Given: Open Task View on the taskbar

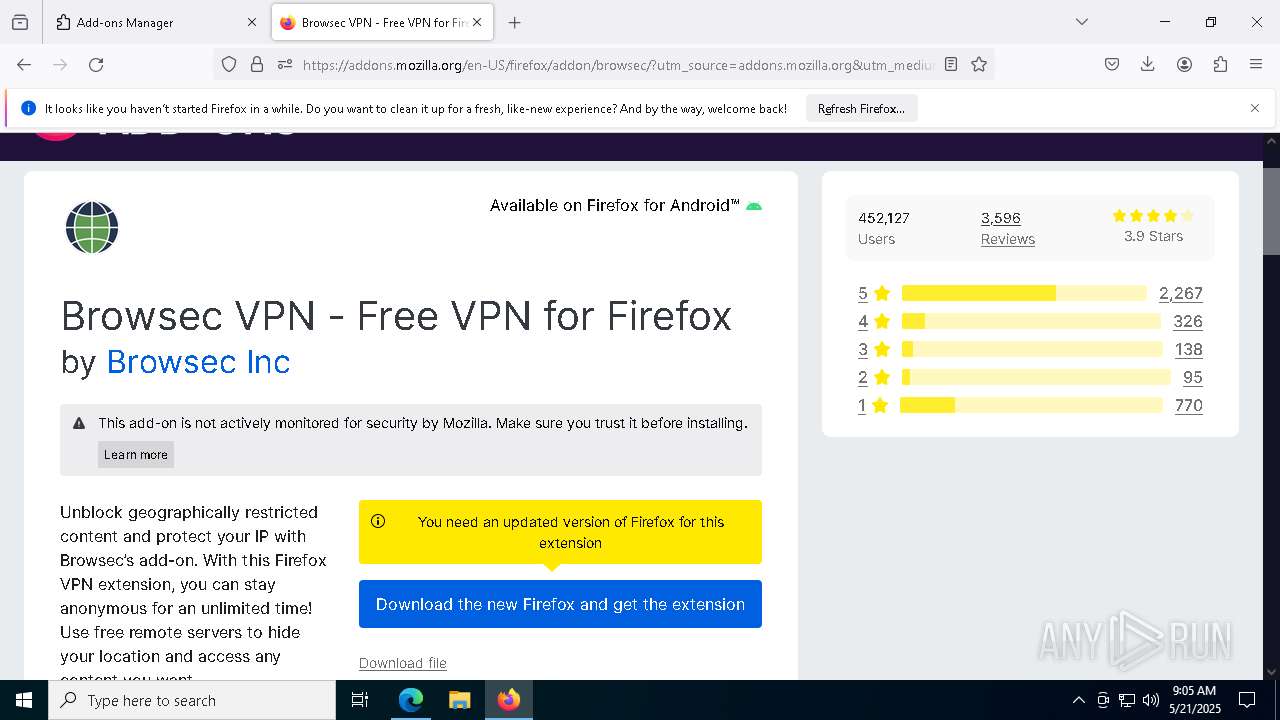Looking at the screenshot, I should (360, 700).
